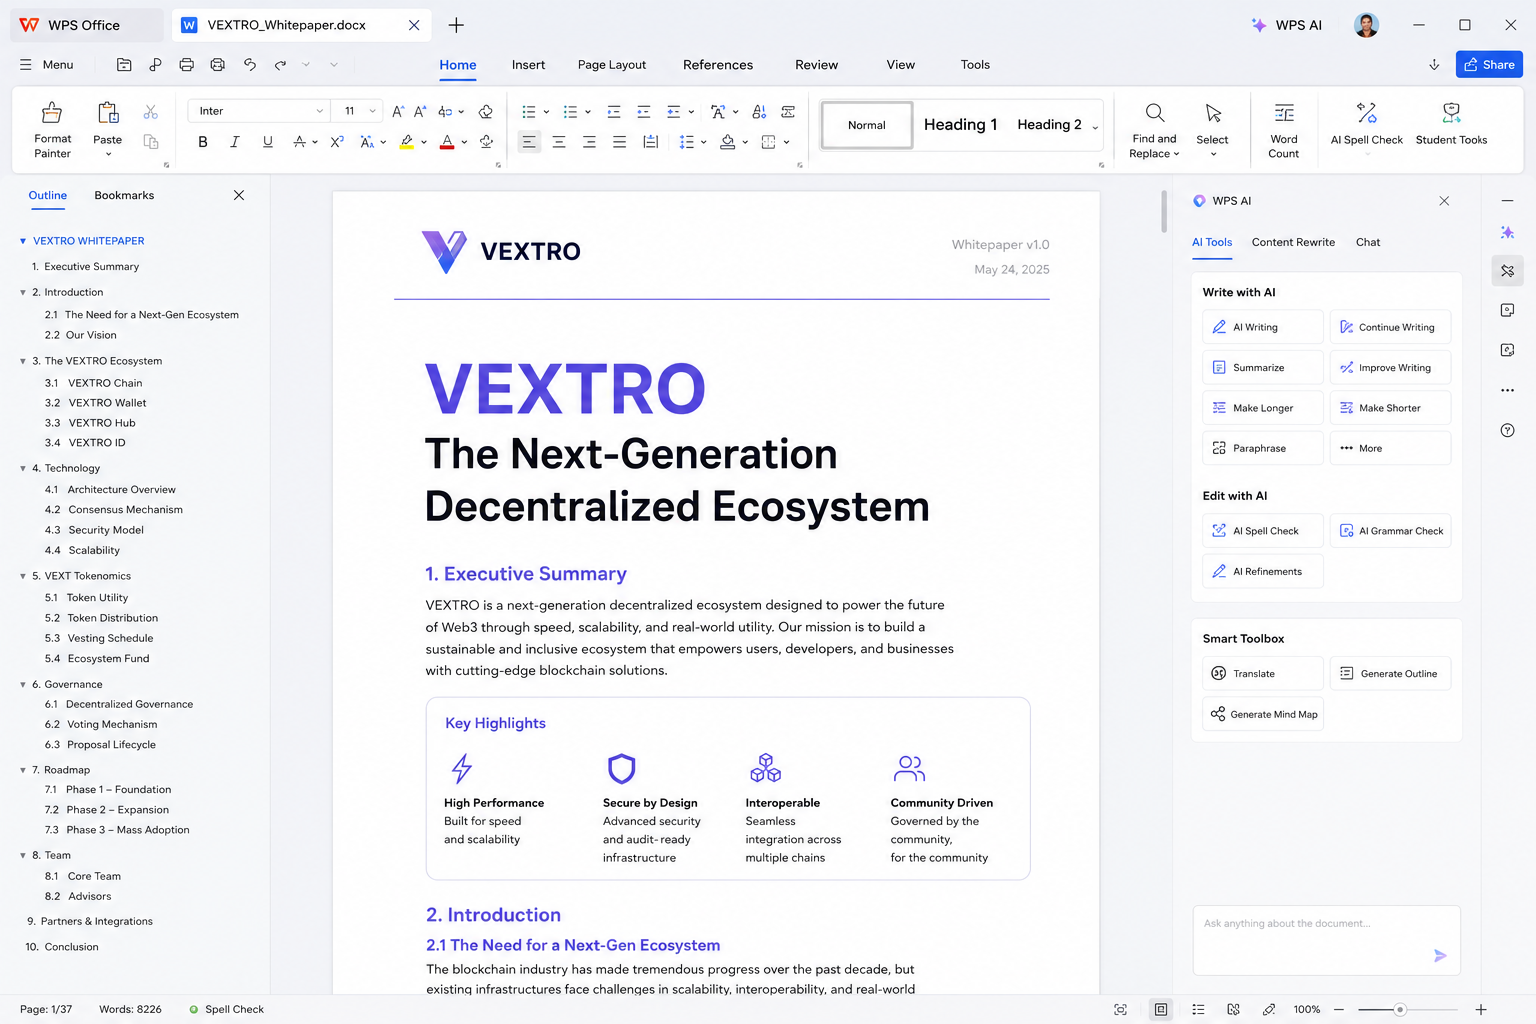
Task: Switch to the Insert ribbon tab
Action: pyautogui.click(x=528, y=65)
